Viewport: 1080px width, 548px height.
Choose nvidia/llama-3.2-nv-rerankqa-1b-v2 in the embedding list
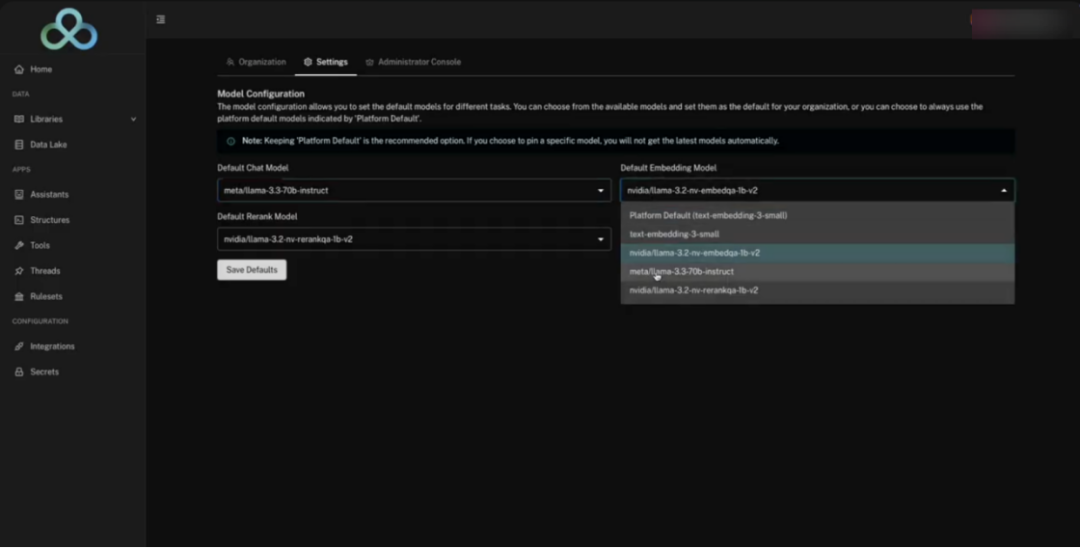817,290
